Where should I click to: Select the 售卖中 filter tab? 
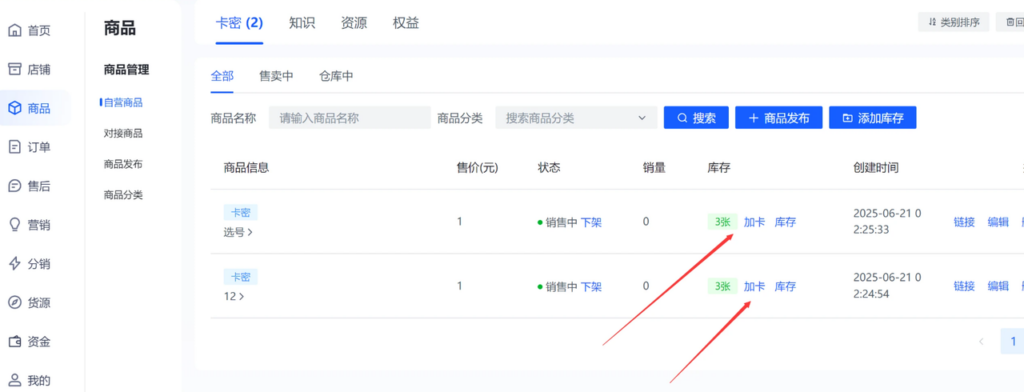click(x=276, y=76)
